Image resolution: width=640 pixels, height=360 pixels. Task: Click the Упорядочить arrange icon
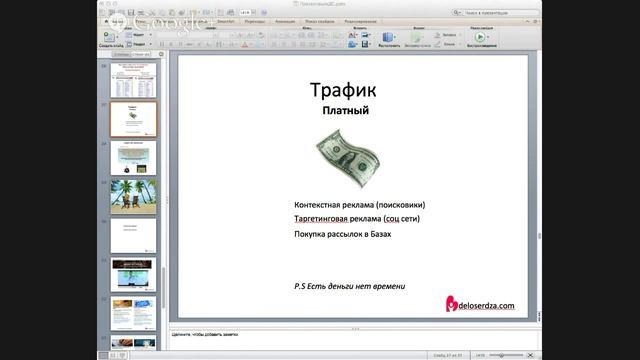point(388,38)
